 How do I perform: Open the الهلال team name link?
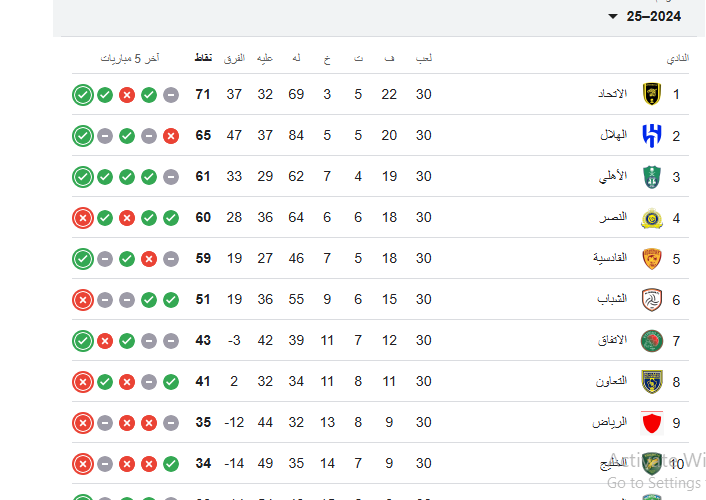tap(613, 135)
